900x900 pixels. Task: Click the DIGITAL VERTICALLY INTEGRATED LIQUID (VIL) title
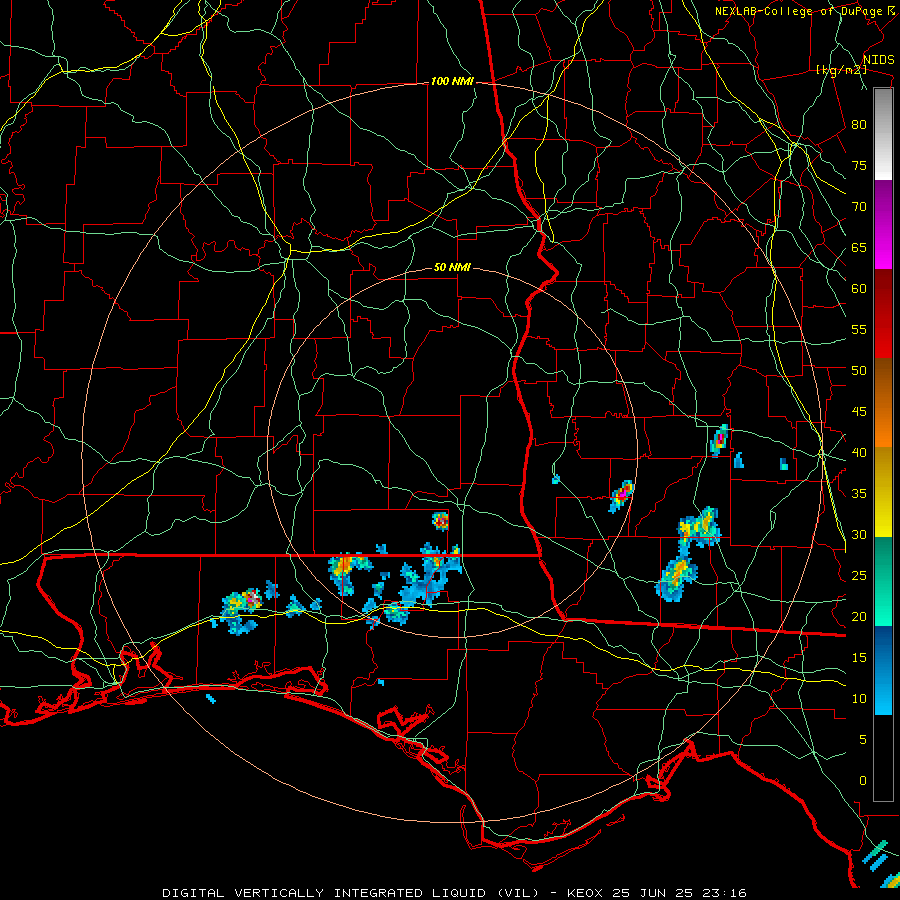[351, 893]
